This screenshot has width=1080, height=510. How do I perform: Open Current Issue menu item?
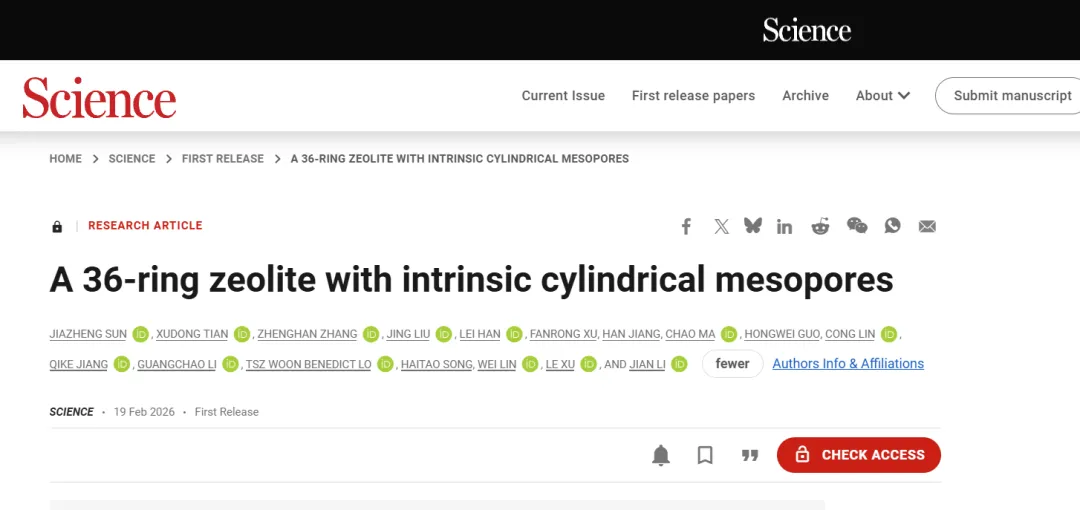click(x=563, y=96)
